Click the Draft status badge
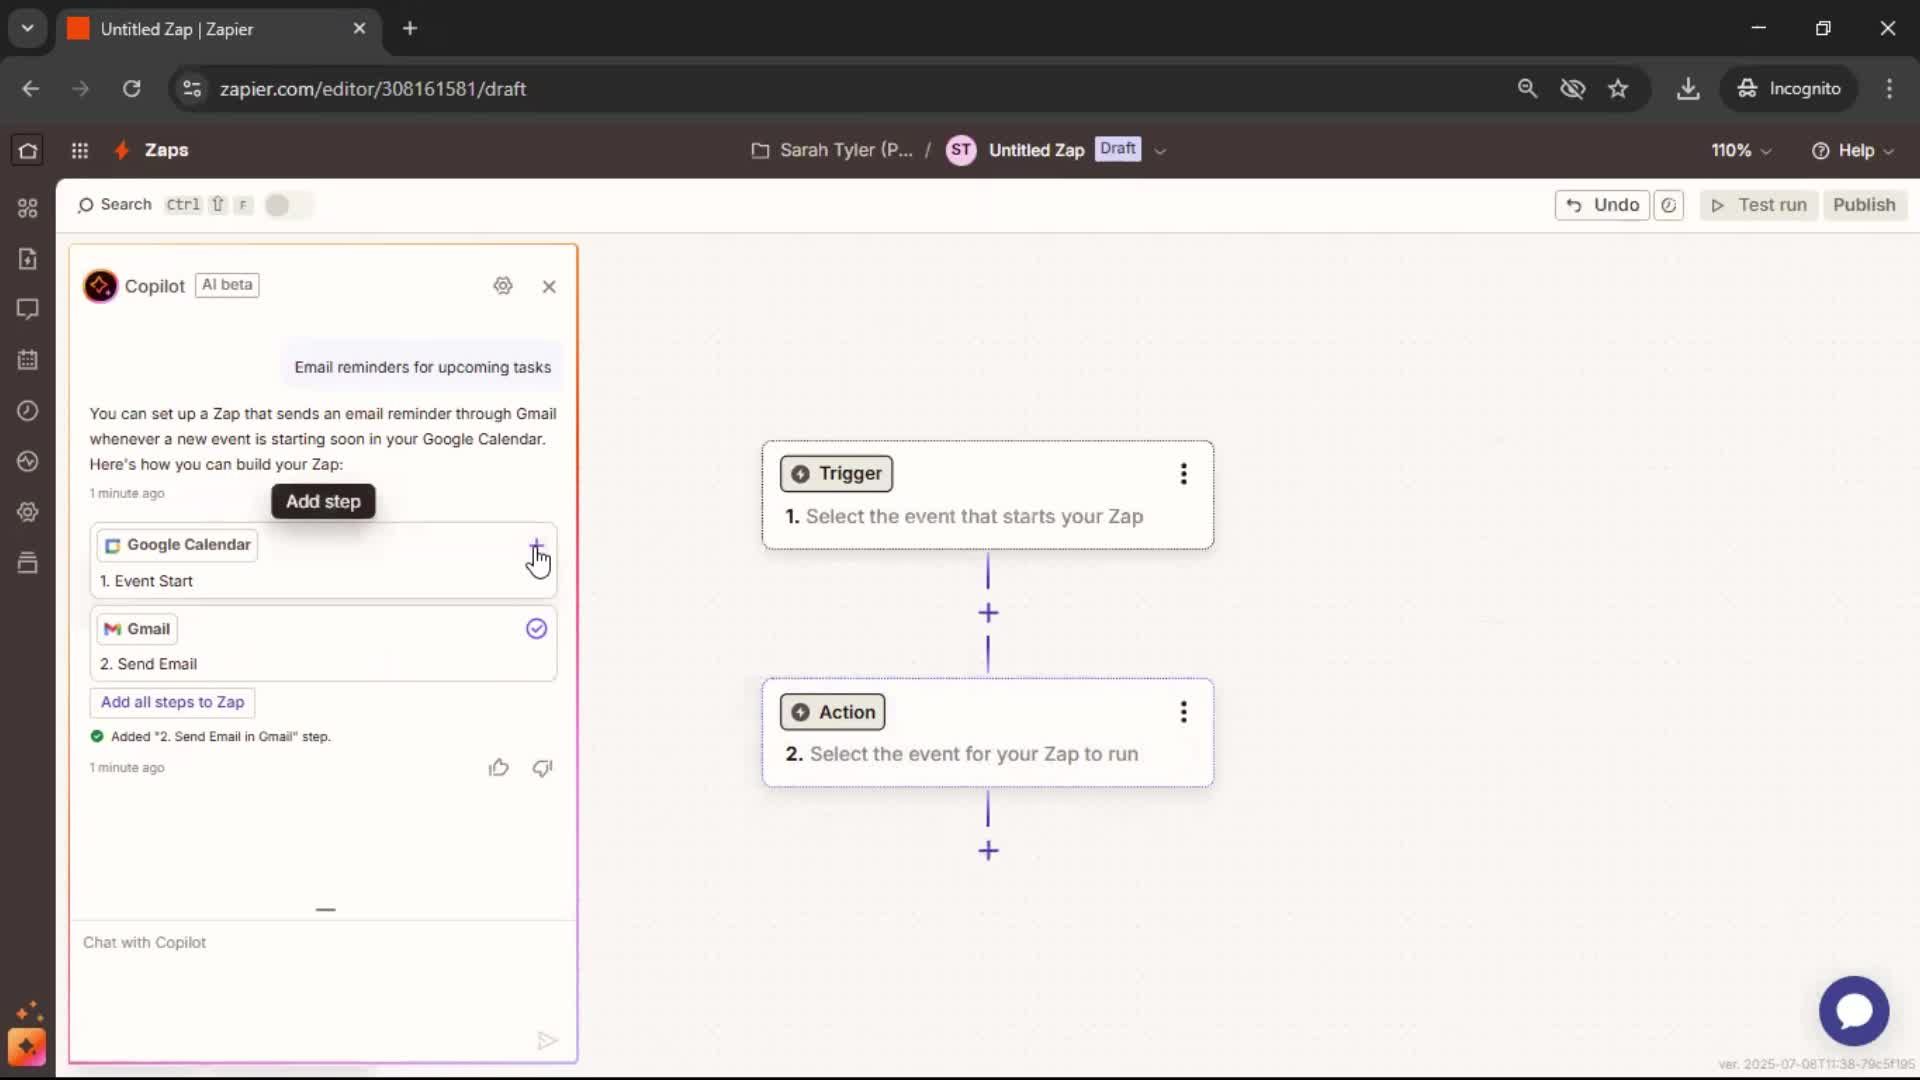 tap(1117, 149)
